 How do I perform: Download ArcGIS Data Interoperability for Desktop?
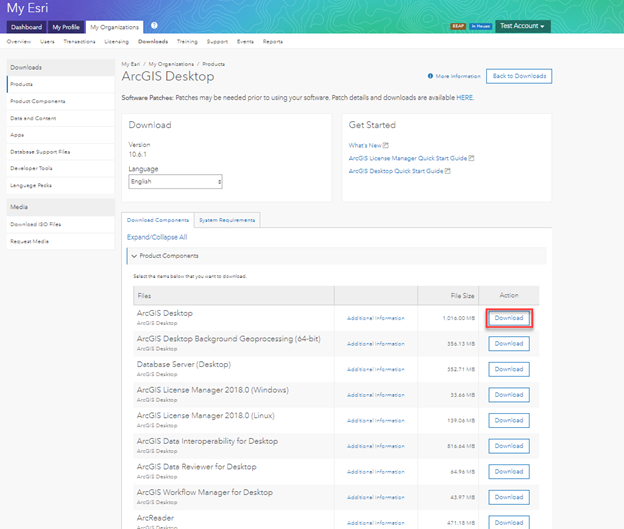click(509, 446)
